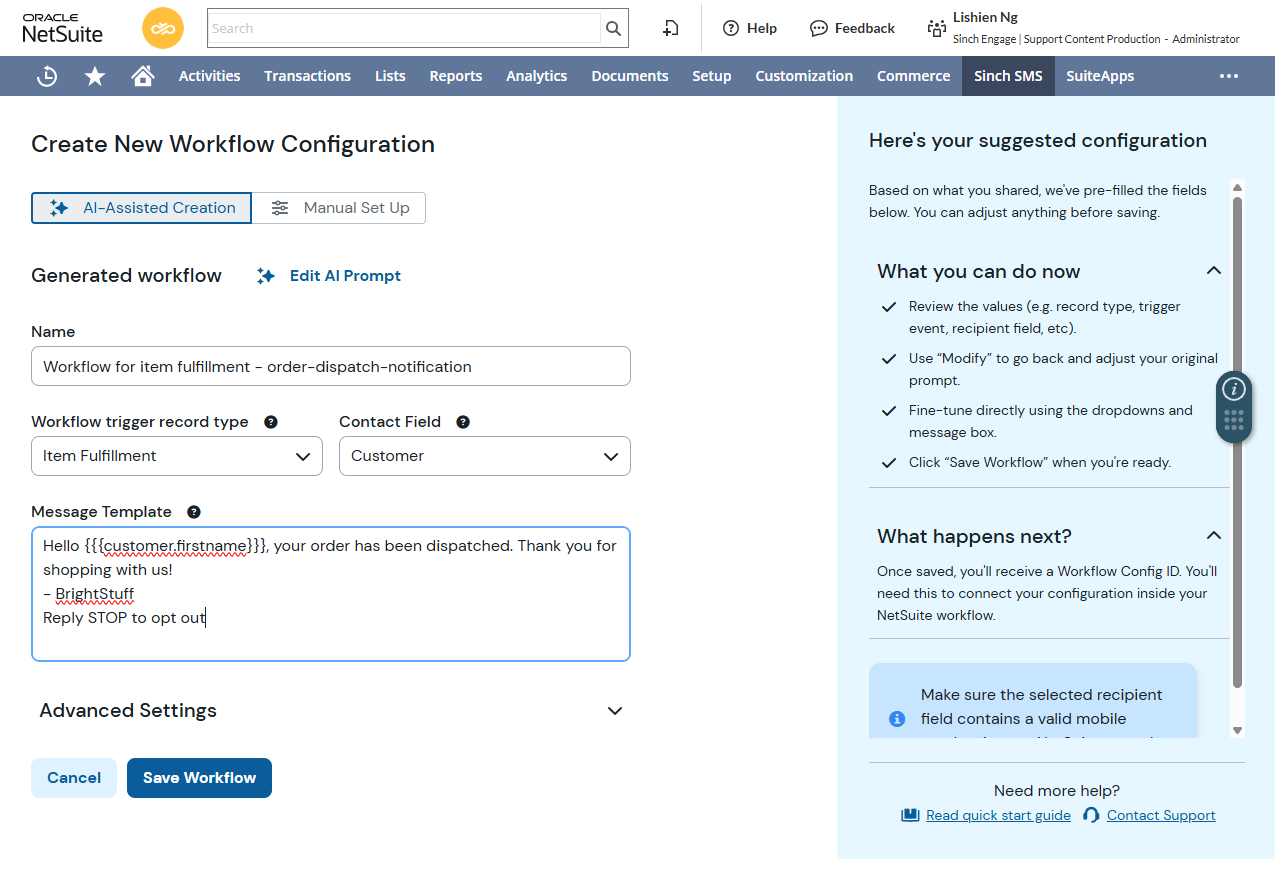This screenshot has width=1275, height=880.
Task: Open the Sinch SMS menu tab
Action: coord(1008,76)
